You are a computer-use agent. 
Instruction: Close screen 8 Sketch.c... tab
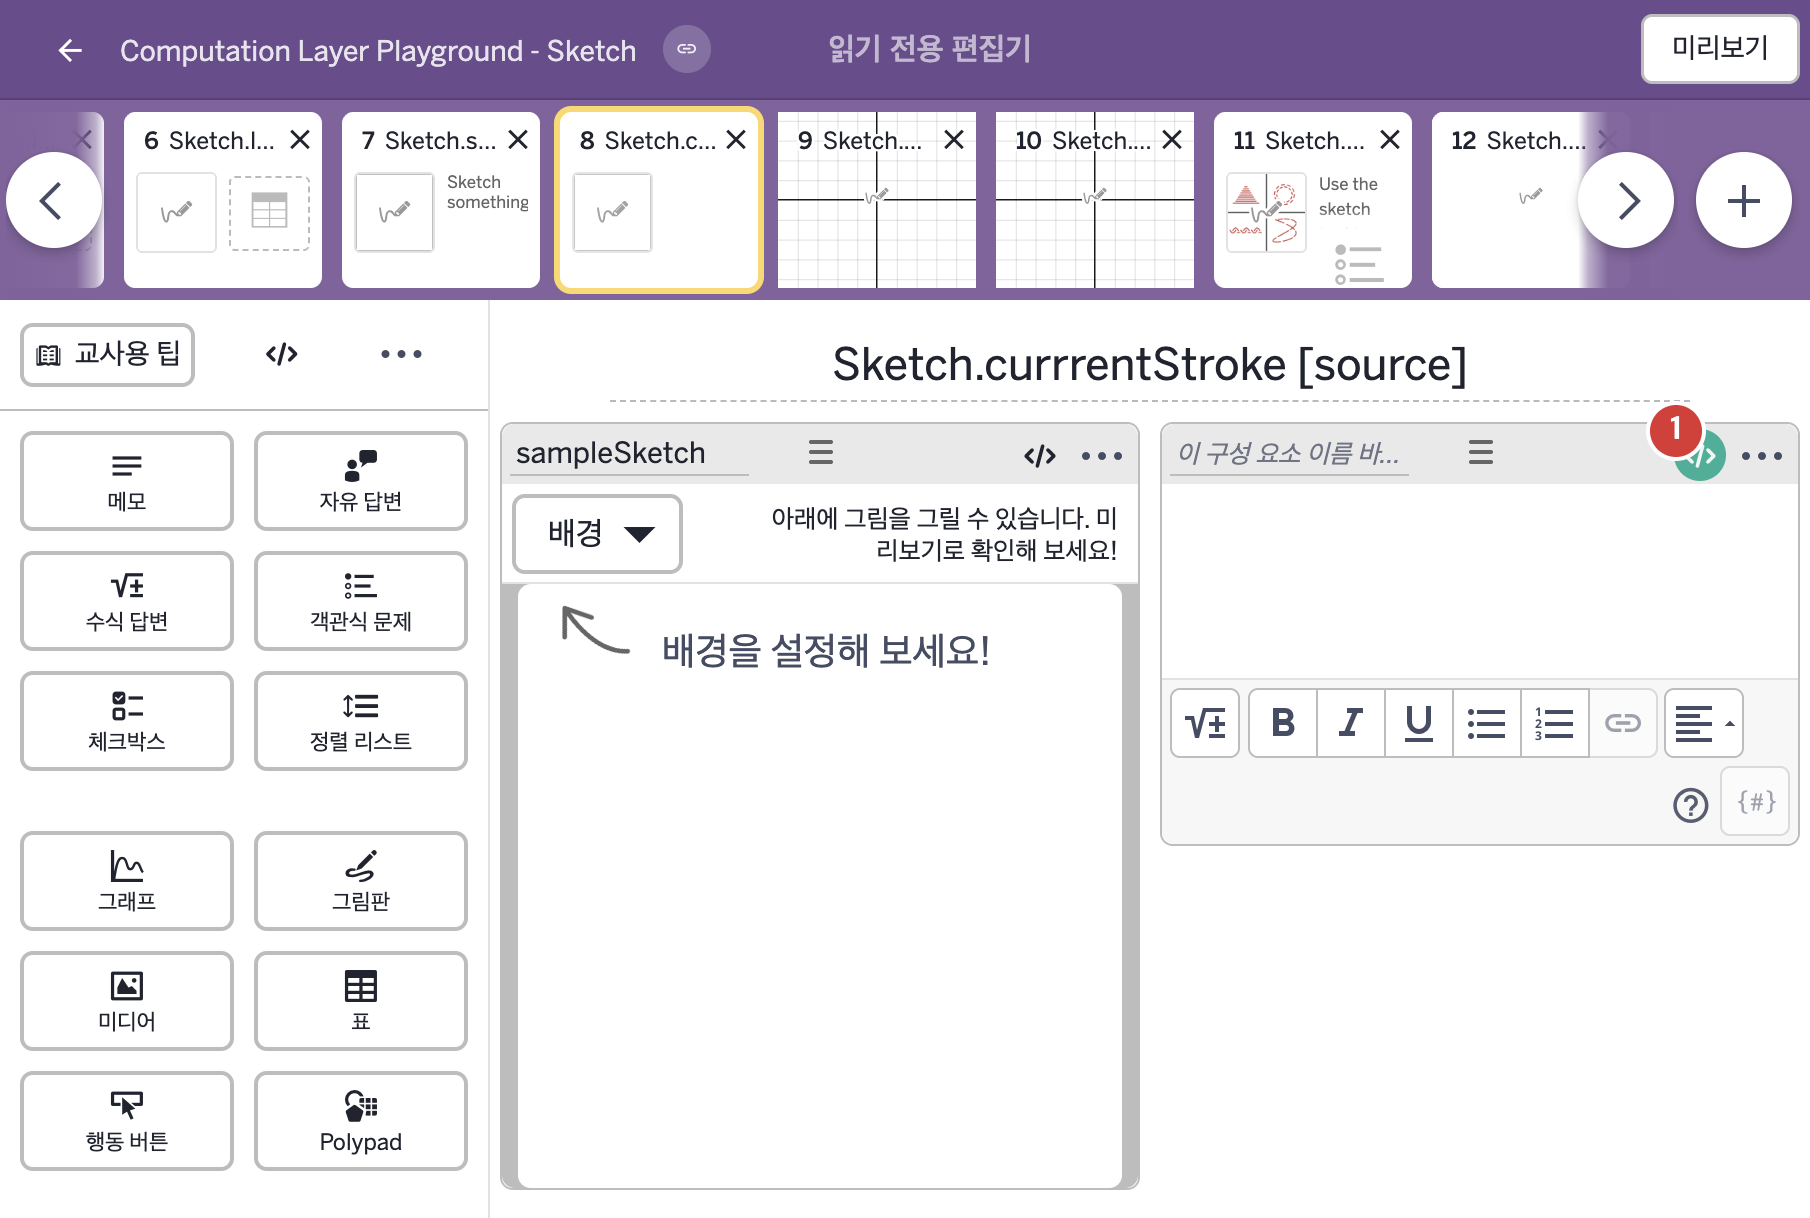[736, 140]
